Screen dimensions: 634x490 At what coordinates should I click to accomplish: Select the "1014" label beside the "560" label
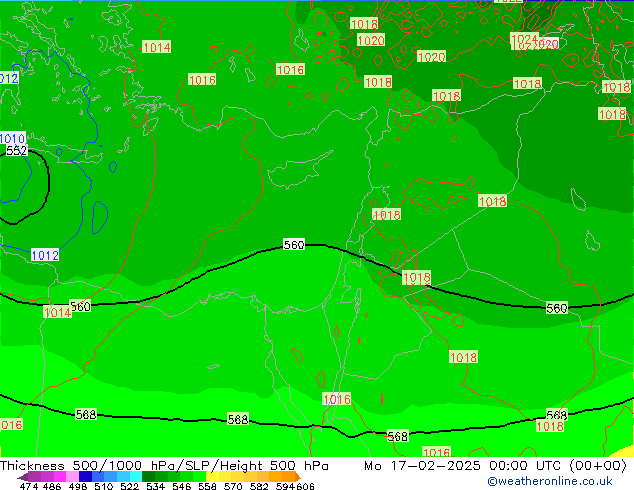(57, 313)
